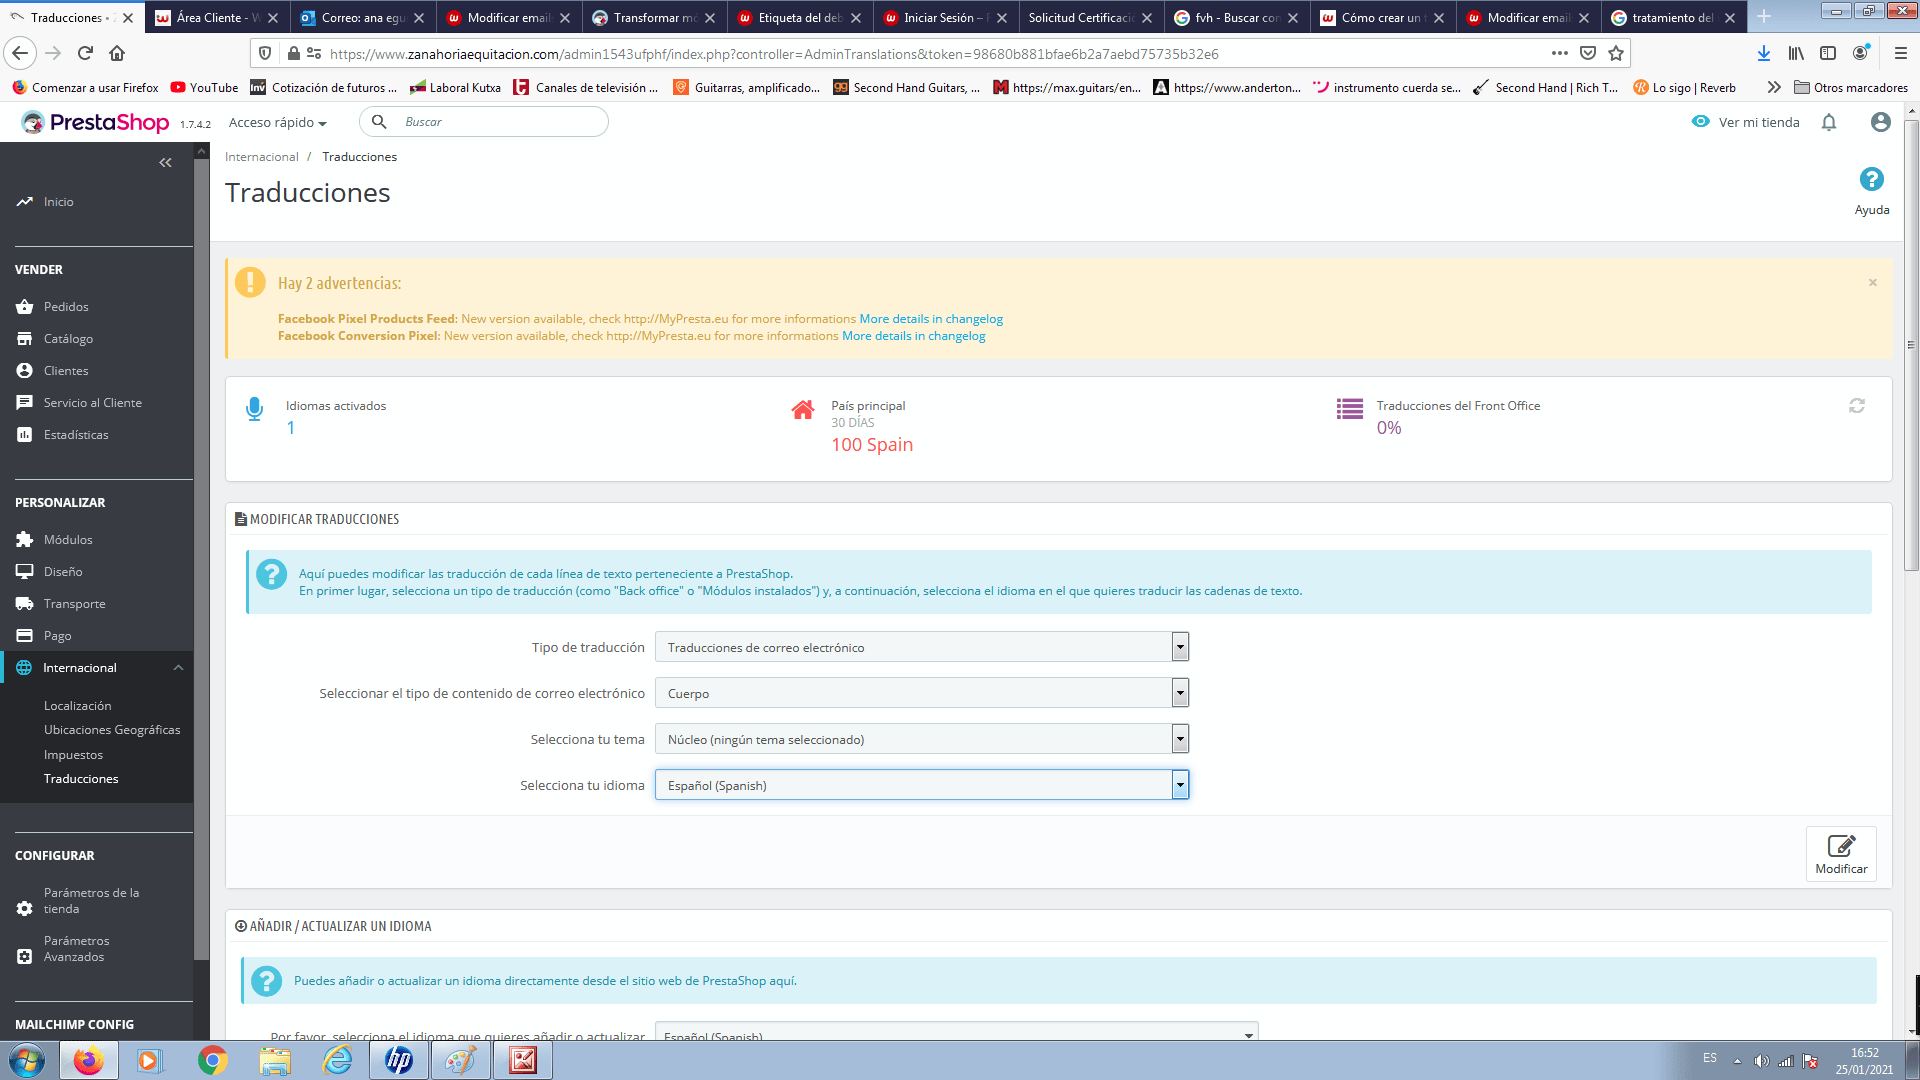
Task: Open the Selecciona tu tema dropdown
Action: (921, 739)
